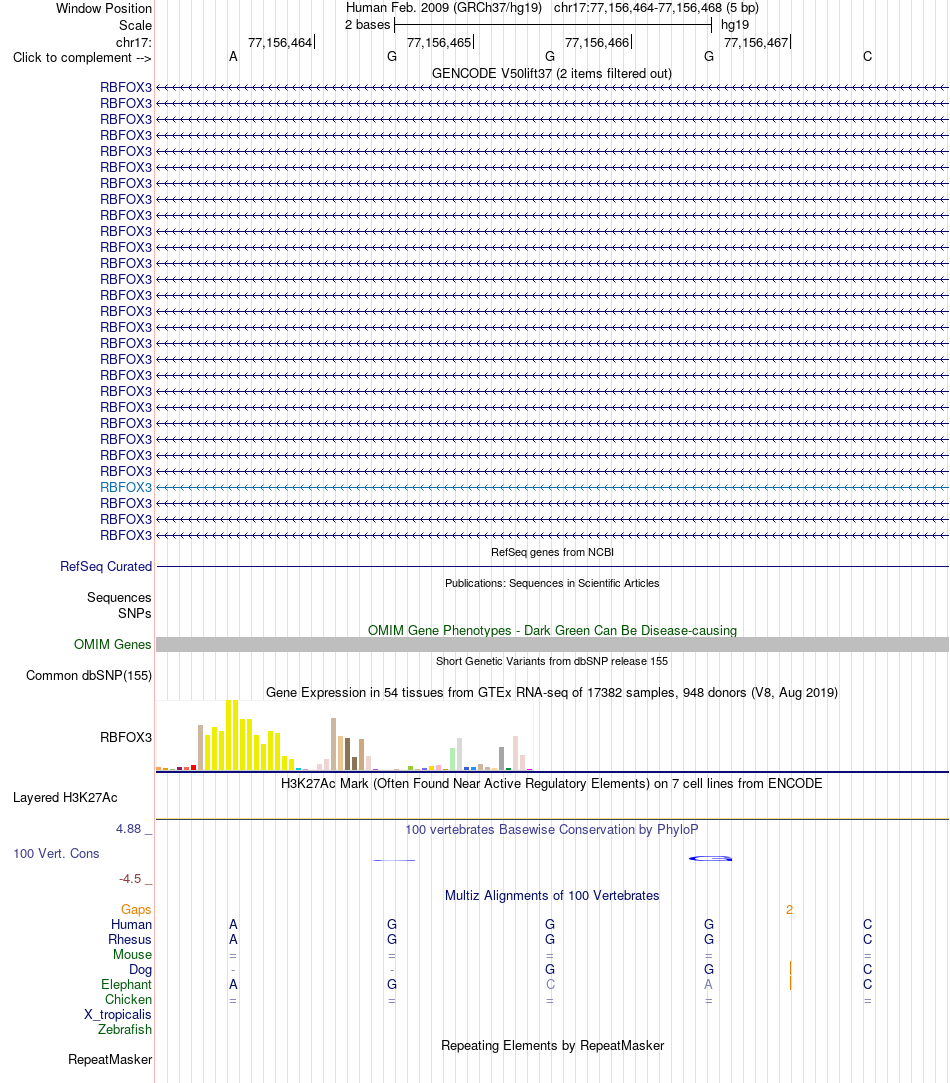950x1083 pixels.
Task: Click the orange '2' gap count
Action: pos(789,910)
